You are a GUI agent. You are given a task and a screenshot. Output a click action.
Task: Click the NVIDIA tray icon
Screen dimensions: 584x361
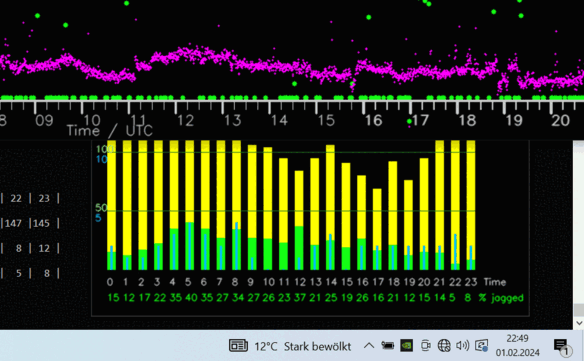[x=406, y=346]
